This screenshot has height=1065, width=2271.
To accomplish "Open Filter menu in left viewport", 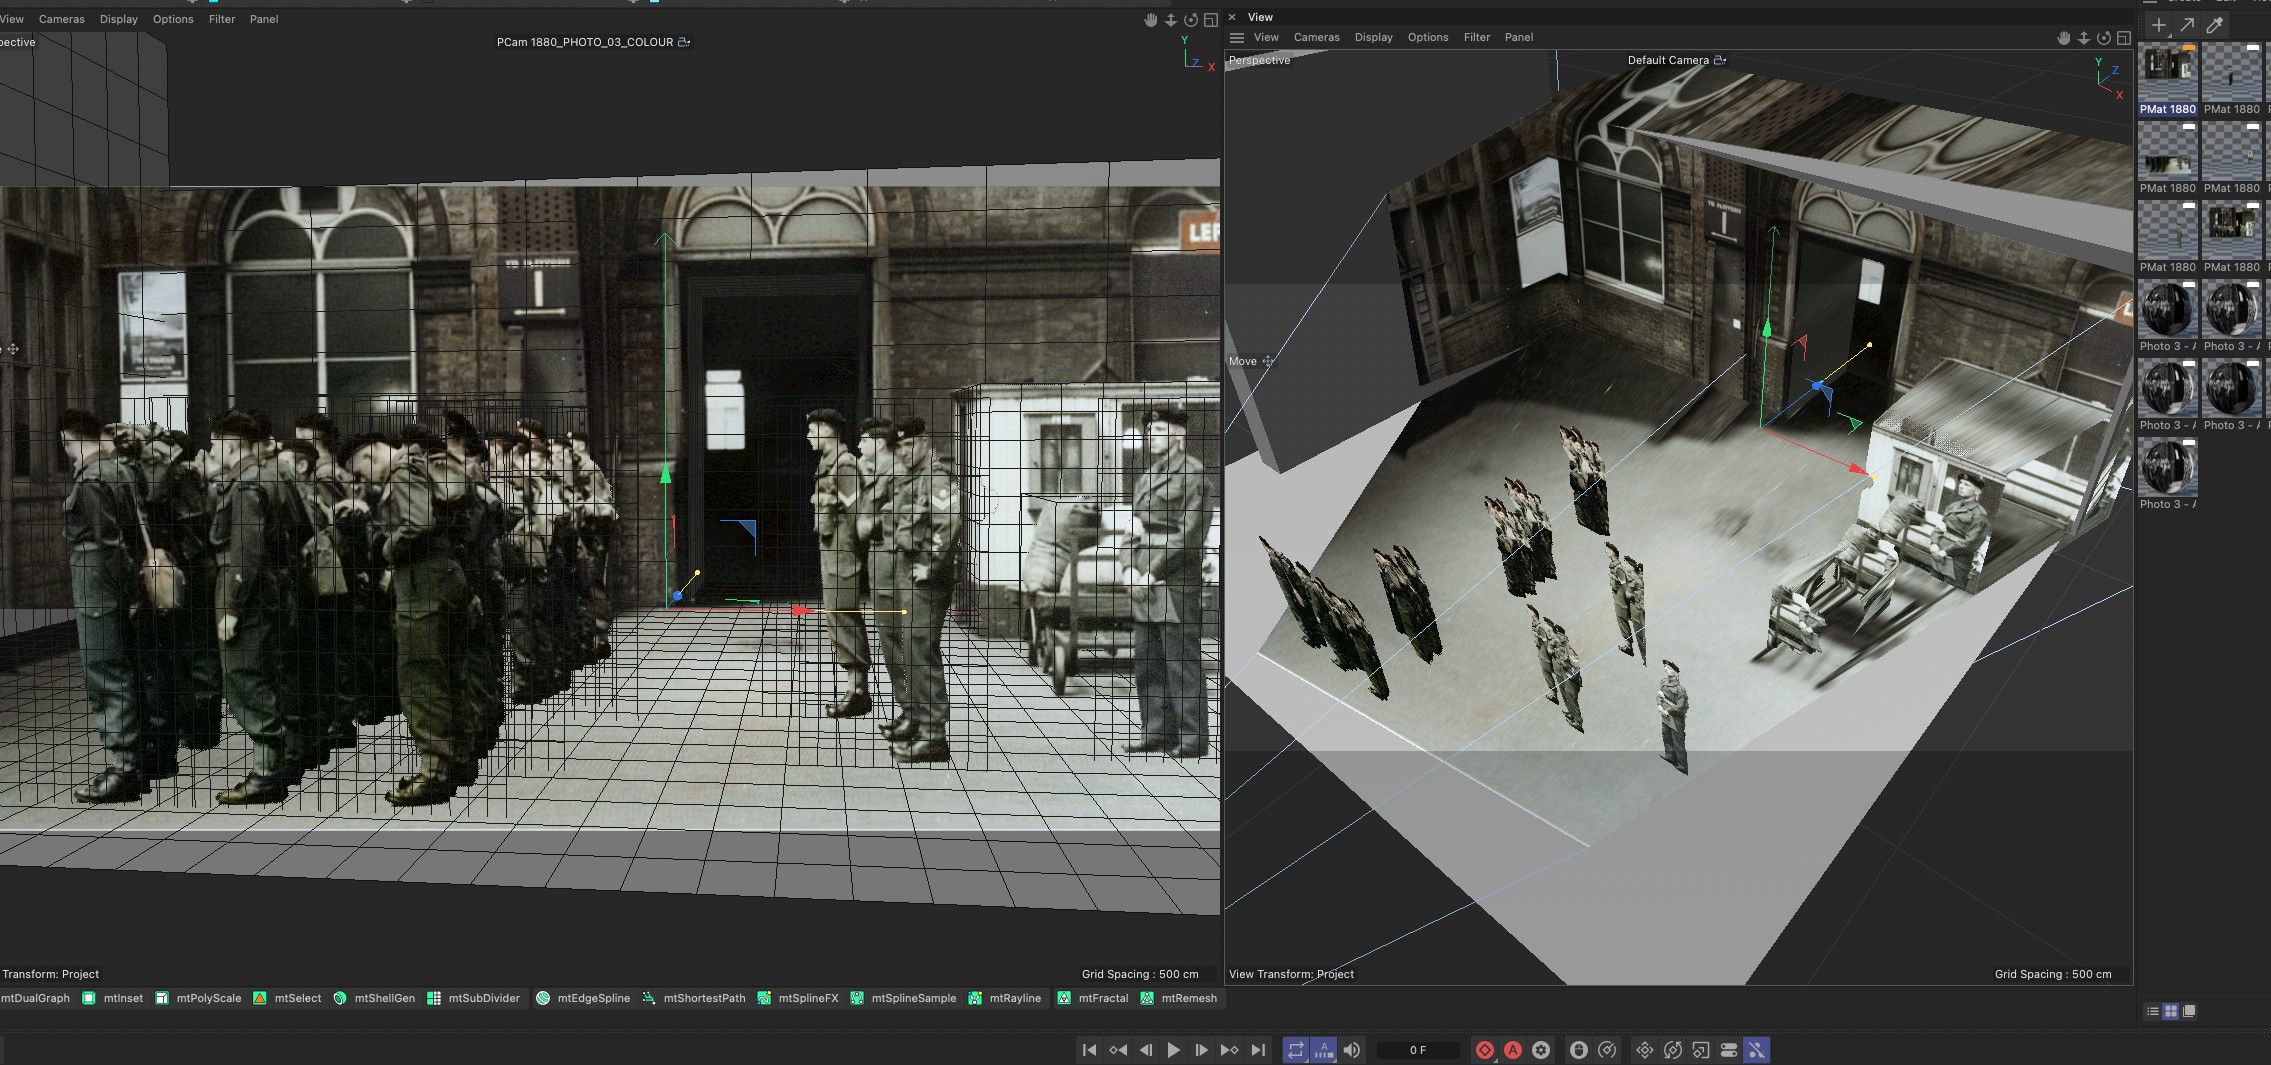I will coord(222,19).
